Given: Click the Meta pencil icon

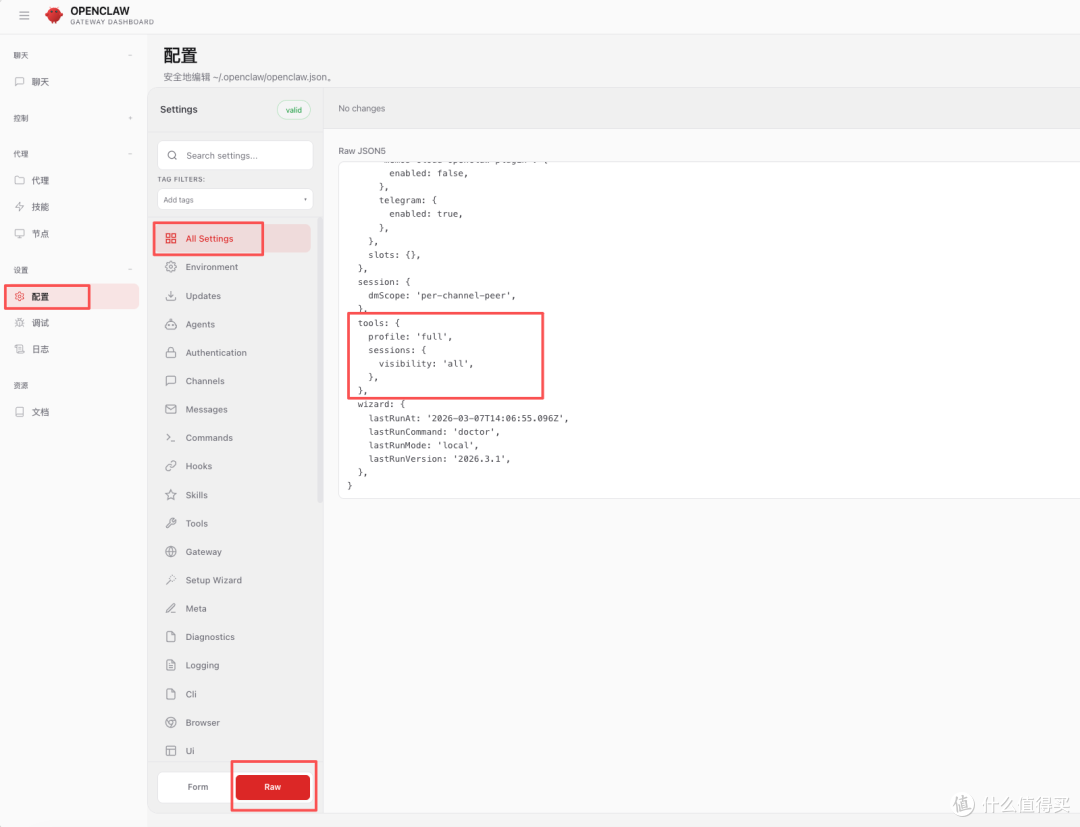Looking at the screenshot, I should [x=171, y=608].
